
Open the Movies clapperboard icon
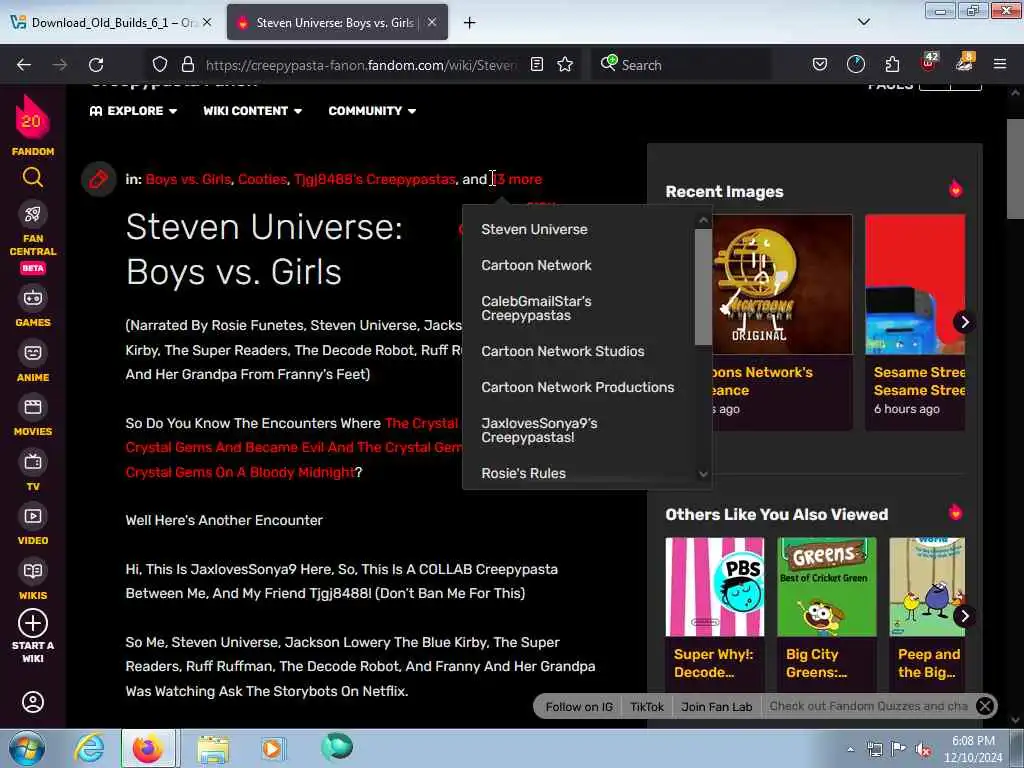coord(33,408)
